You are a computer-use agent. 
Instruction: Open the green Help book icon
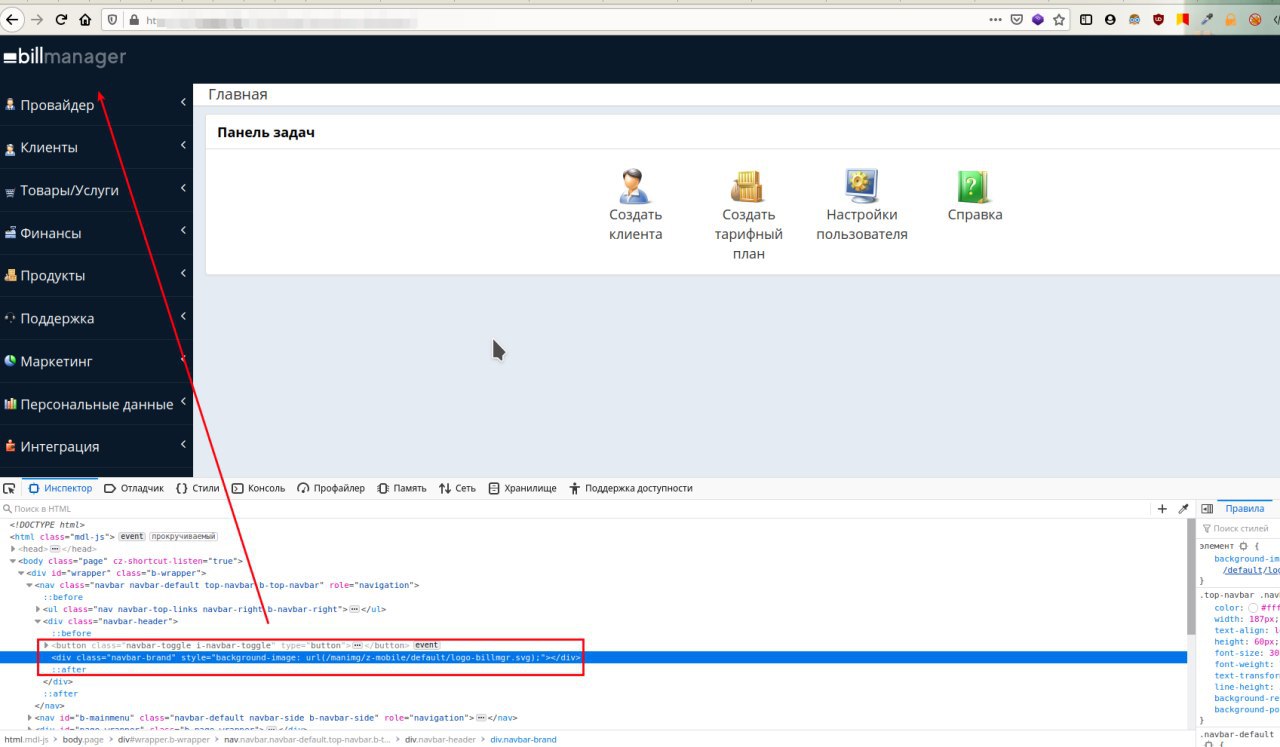point(974,186)
